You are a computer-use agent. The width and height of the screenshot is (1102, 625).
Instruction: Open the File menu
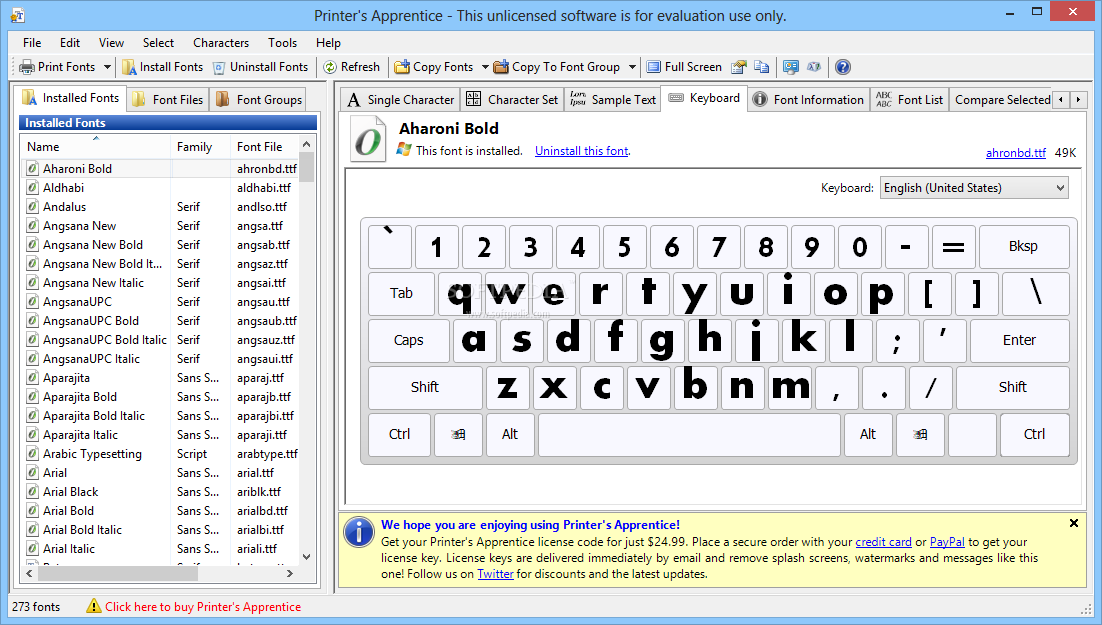tap(32, 43)
